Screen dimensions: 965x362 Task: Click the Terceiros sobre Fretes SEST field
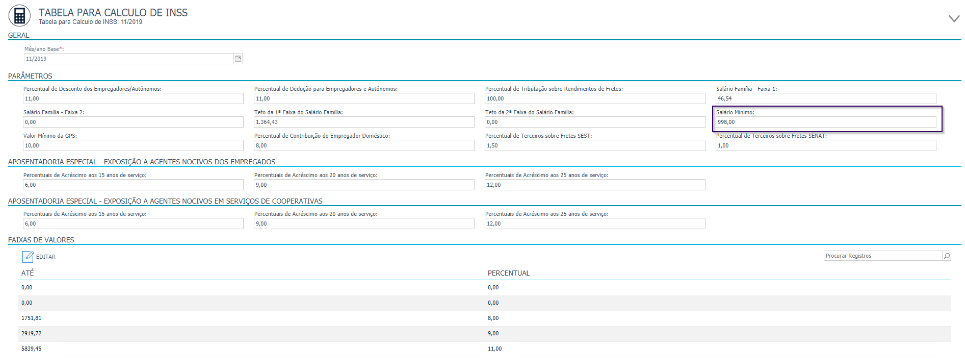coord(595,145)
